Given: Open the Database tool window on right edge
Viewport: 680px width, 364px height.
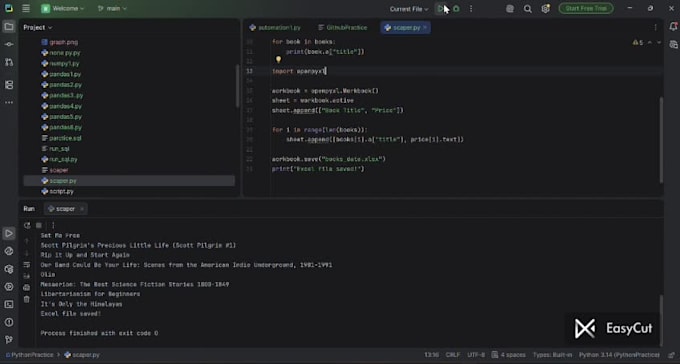Looking at the screenshot, I should (673, 45).
